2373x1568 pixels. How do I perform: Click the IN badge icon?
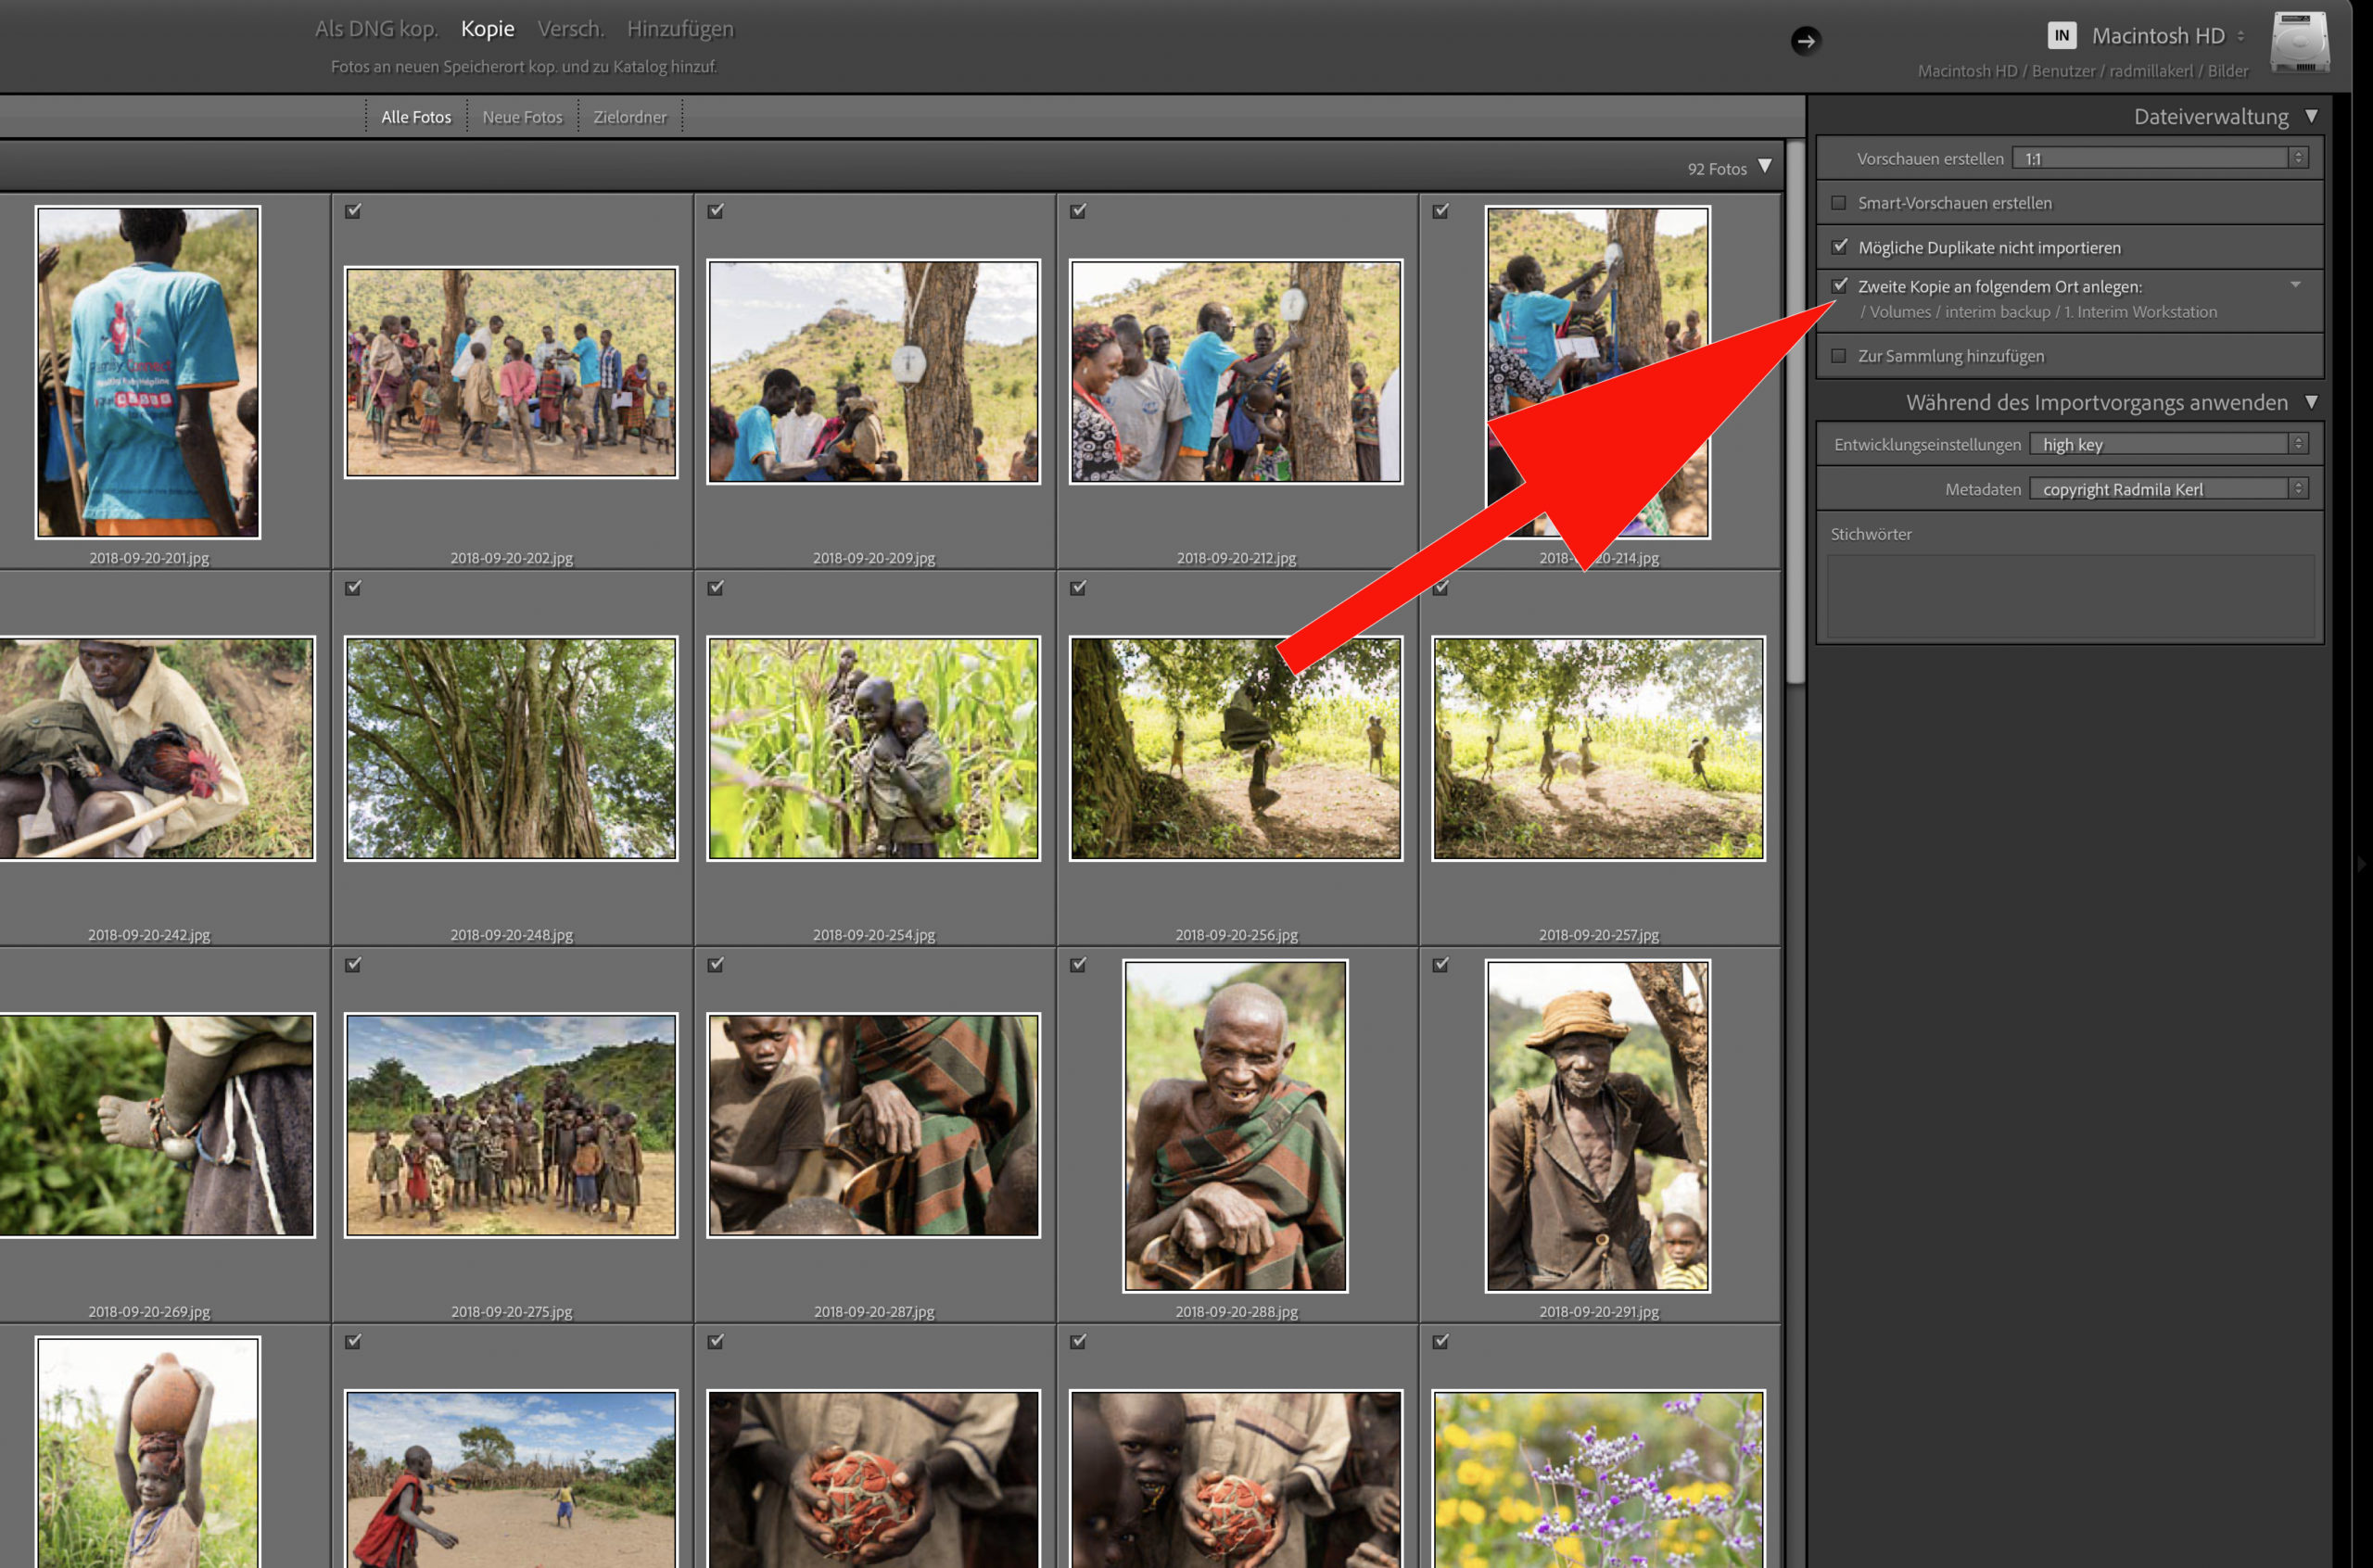click(x=2061, y=35)
